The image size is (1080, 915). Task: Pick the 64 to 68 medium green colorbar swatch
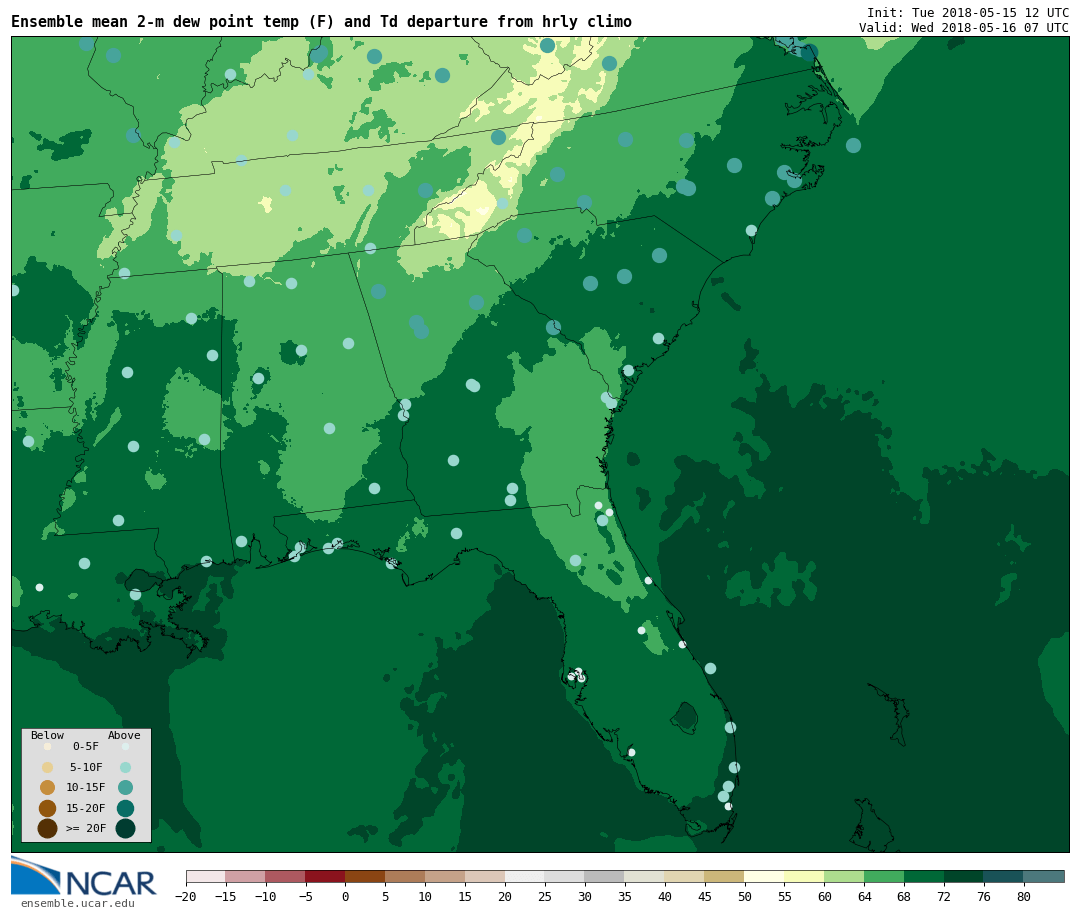[884, 876]
